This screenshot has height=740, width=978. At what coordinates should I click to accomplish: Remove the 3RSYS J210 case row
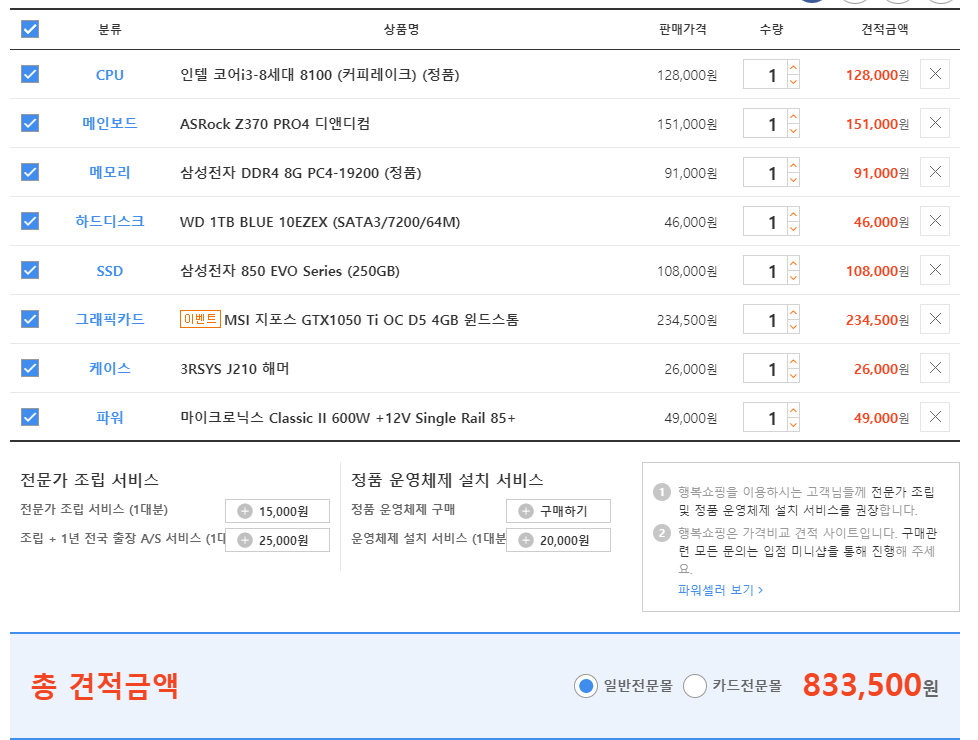(934, 368)
